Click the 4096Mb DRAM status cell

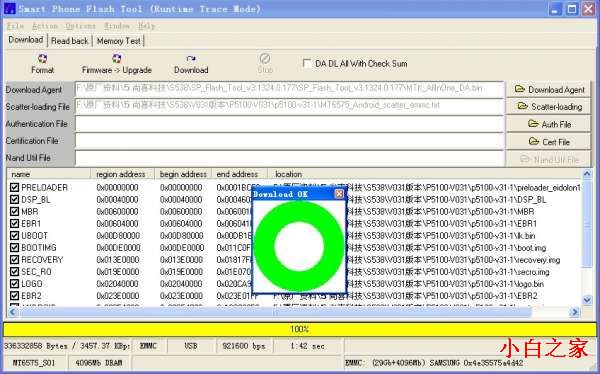[99, 363]
